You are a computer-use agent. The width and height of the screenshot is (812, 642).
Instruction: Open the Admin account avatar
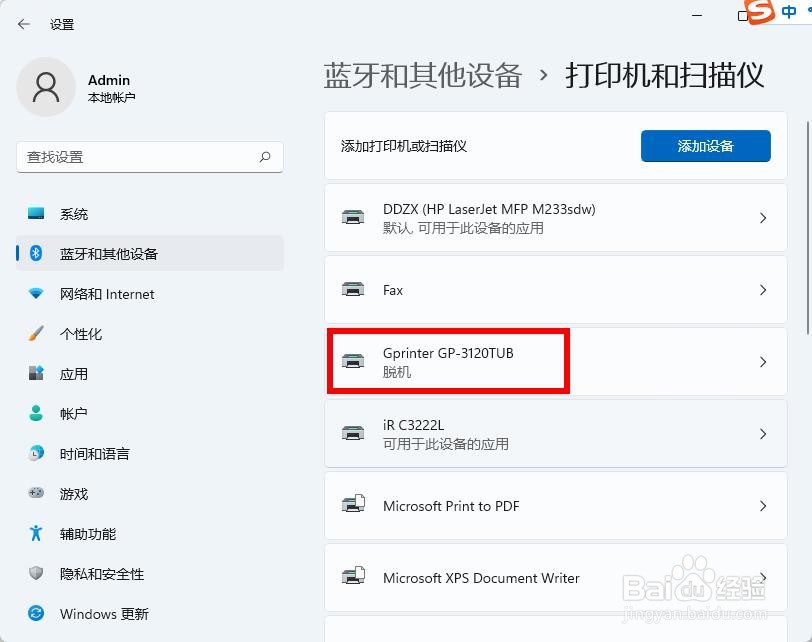point(46,87)
